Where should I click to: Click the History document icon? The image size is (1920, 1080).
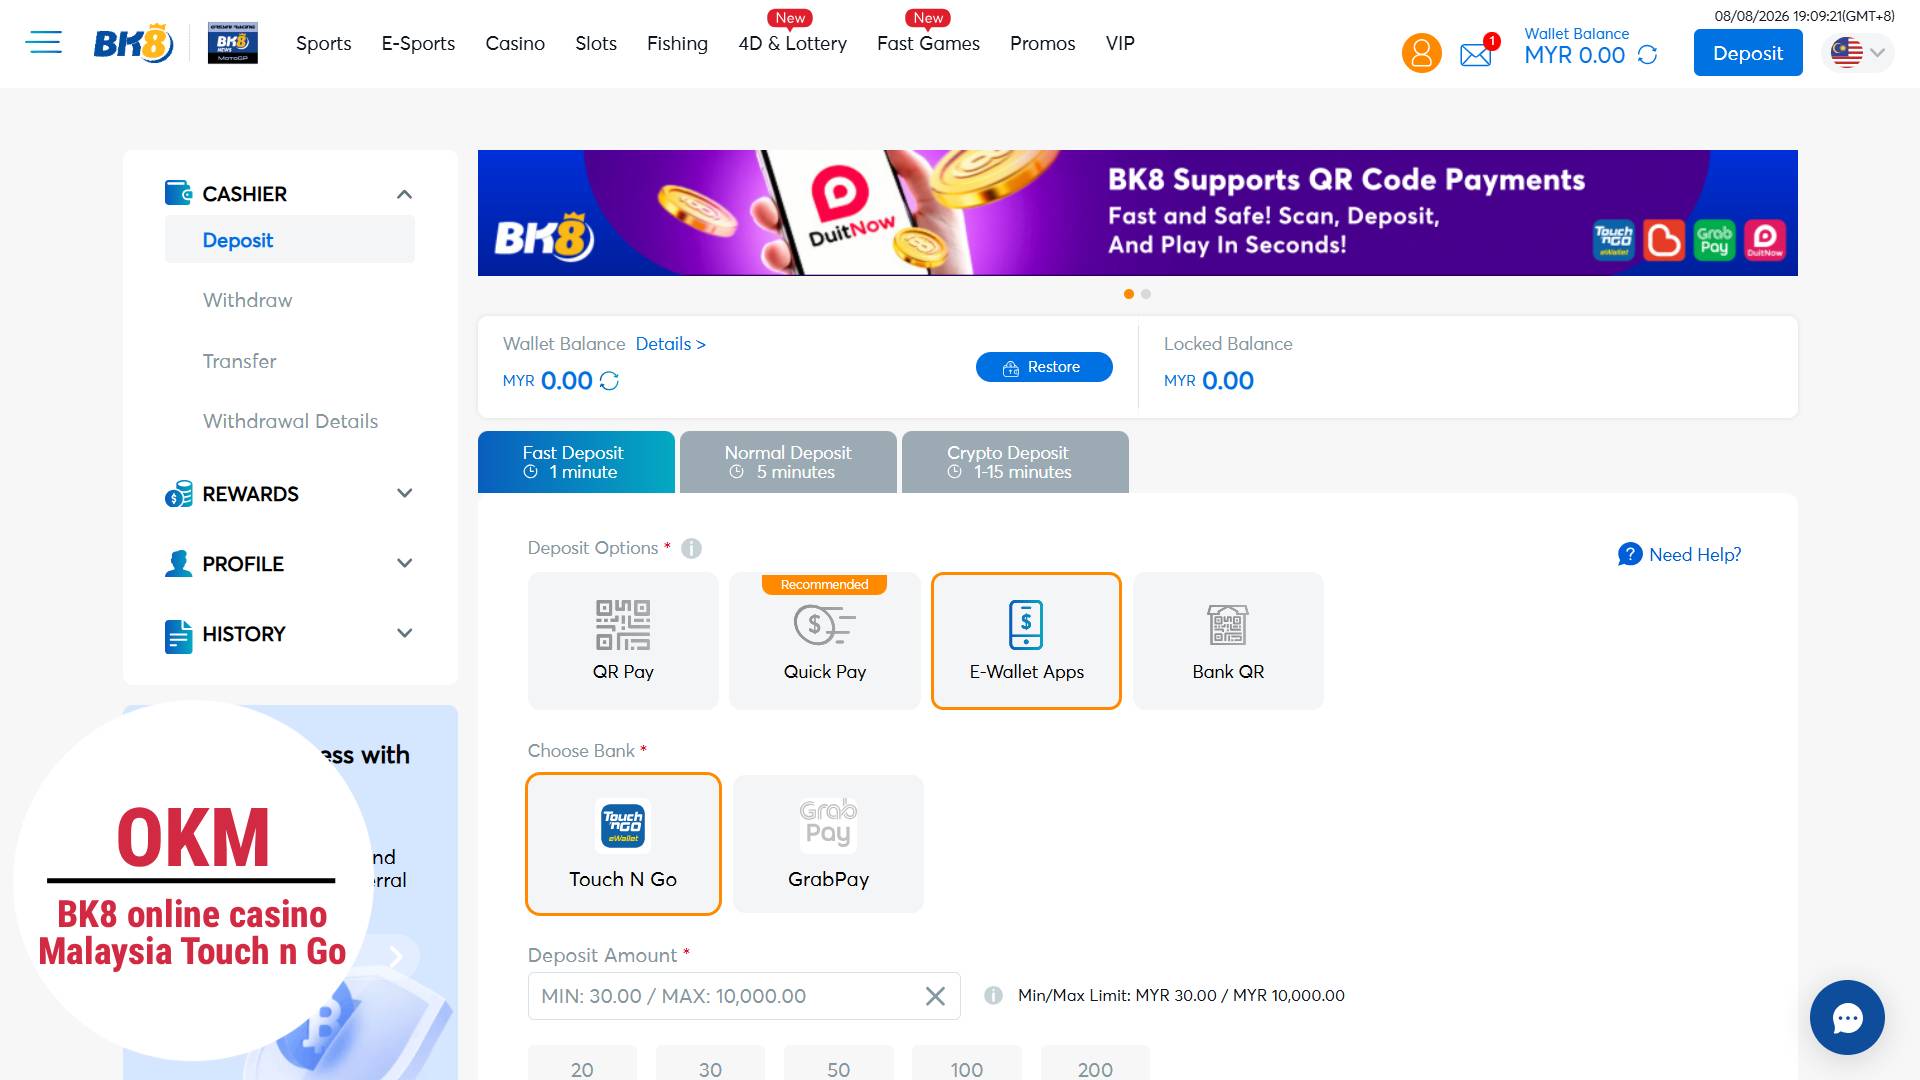[x=178, y=636]
